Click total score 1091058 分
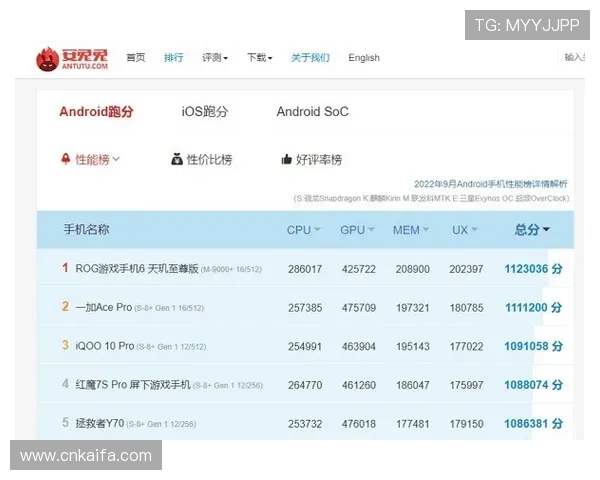The width and height of the screenshot is (600, 480). pyautogui.click(x=533, y=346)
